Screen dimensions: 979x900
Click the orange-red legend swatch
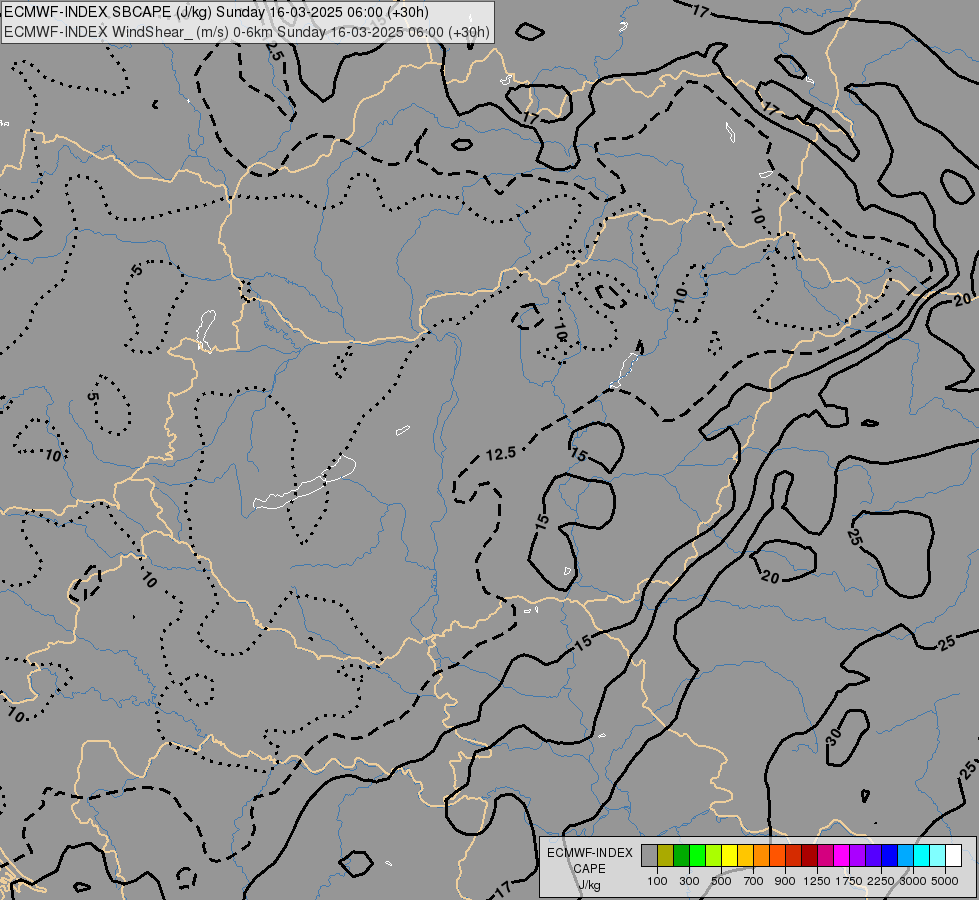(777, 856)
